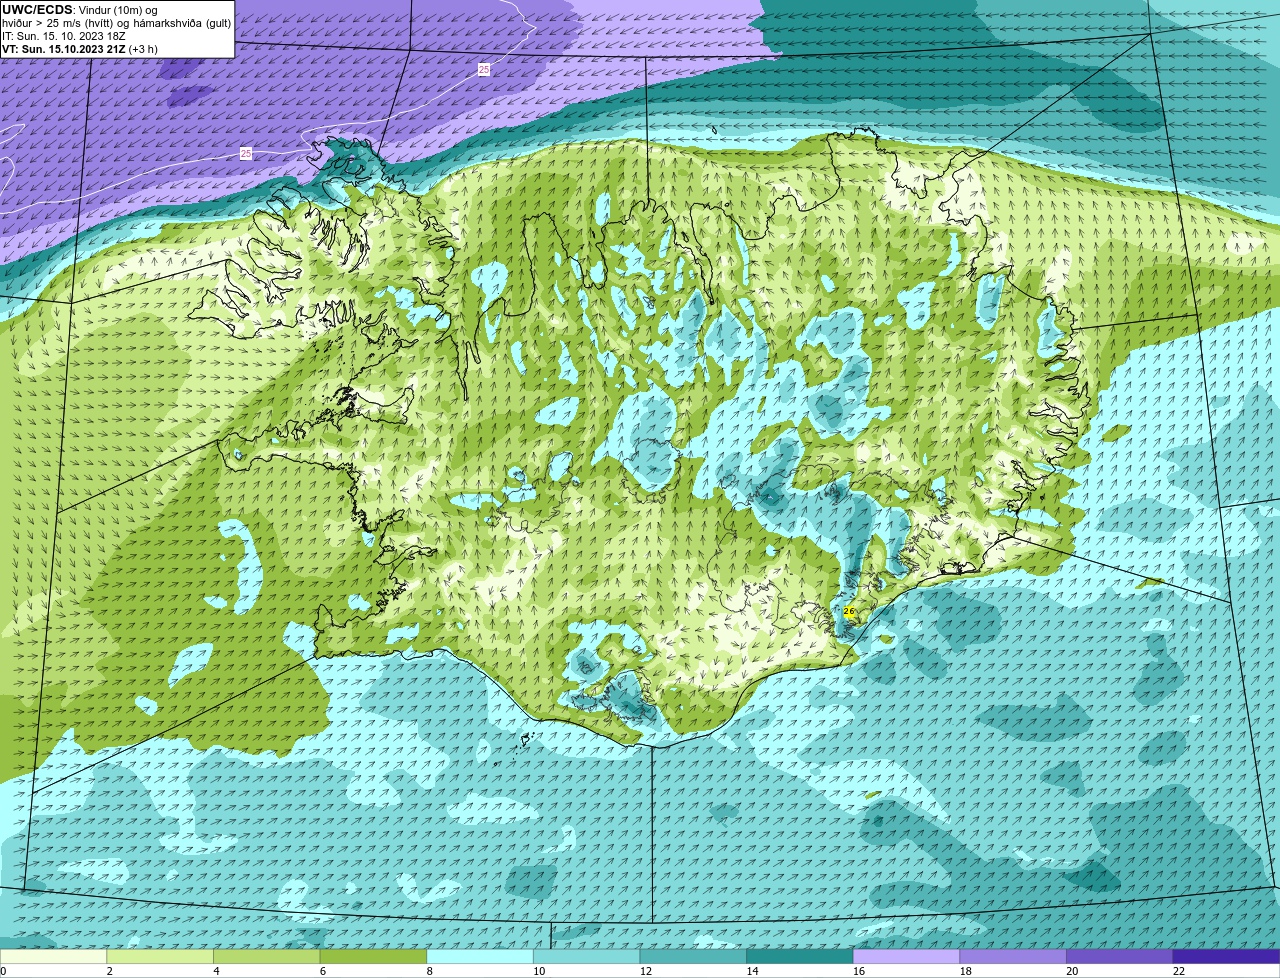Viewport: 1280px width, 978px height.
Task: Click the 14–16 m/s dark teal legend swatch
Action: coord(799,956)
